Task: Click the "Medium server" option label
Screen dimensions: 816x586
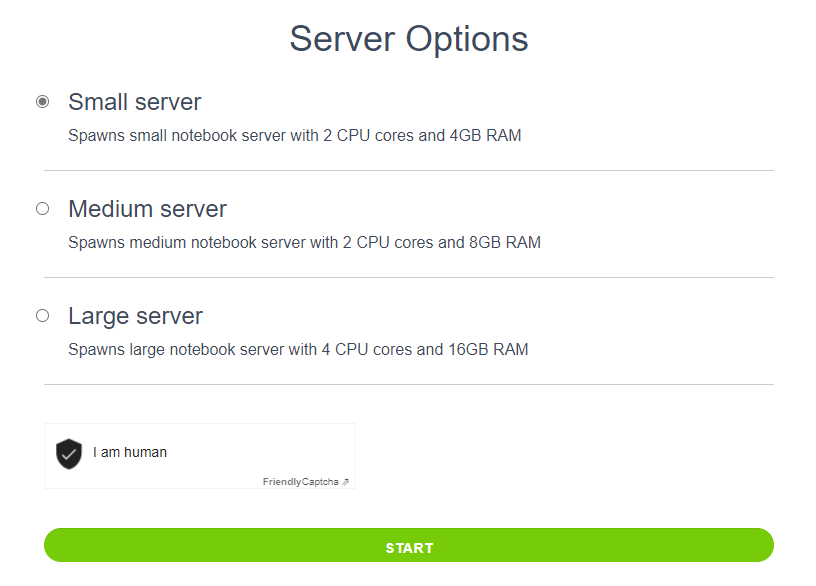Action: [147, 209]
